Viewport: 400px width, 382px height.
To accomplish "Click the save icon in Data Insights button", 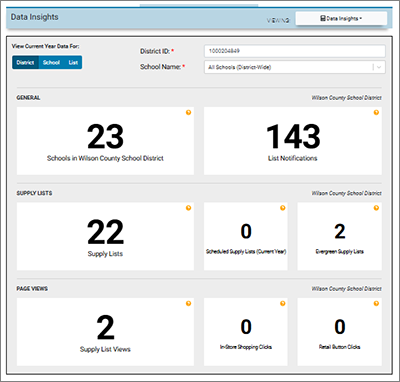I will (323, 18).
